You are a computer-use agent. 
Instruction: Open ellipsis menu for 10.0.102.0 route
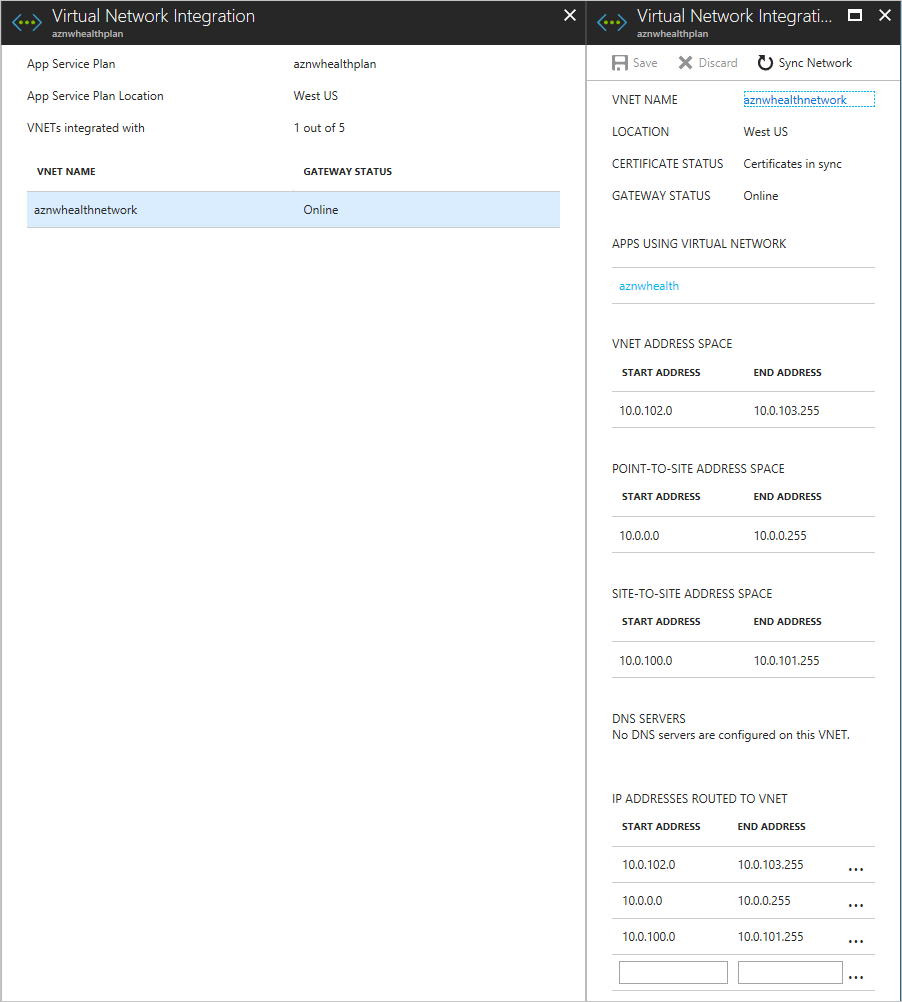click(x=856, y=870)
